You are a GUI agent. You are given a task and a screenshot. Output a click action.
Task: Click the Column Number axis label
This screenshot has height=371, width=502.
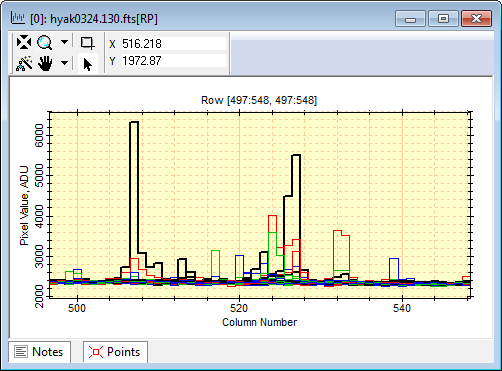[x=259, y=322]
